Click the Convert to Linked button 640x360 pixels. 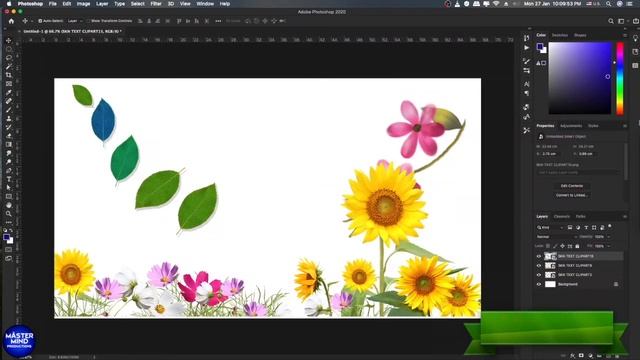coord(571,195)
